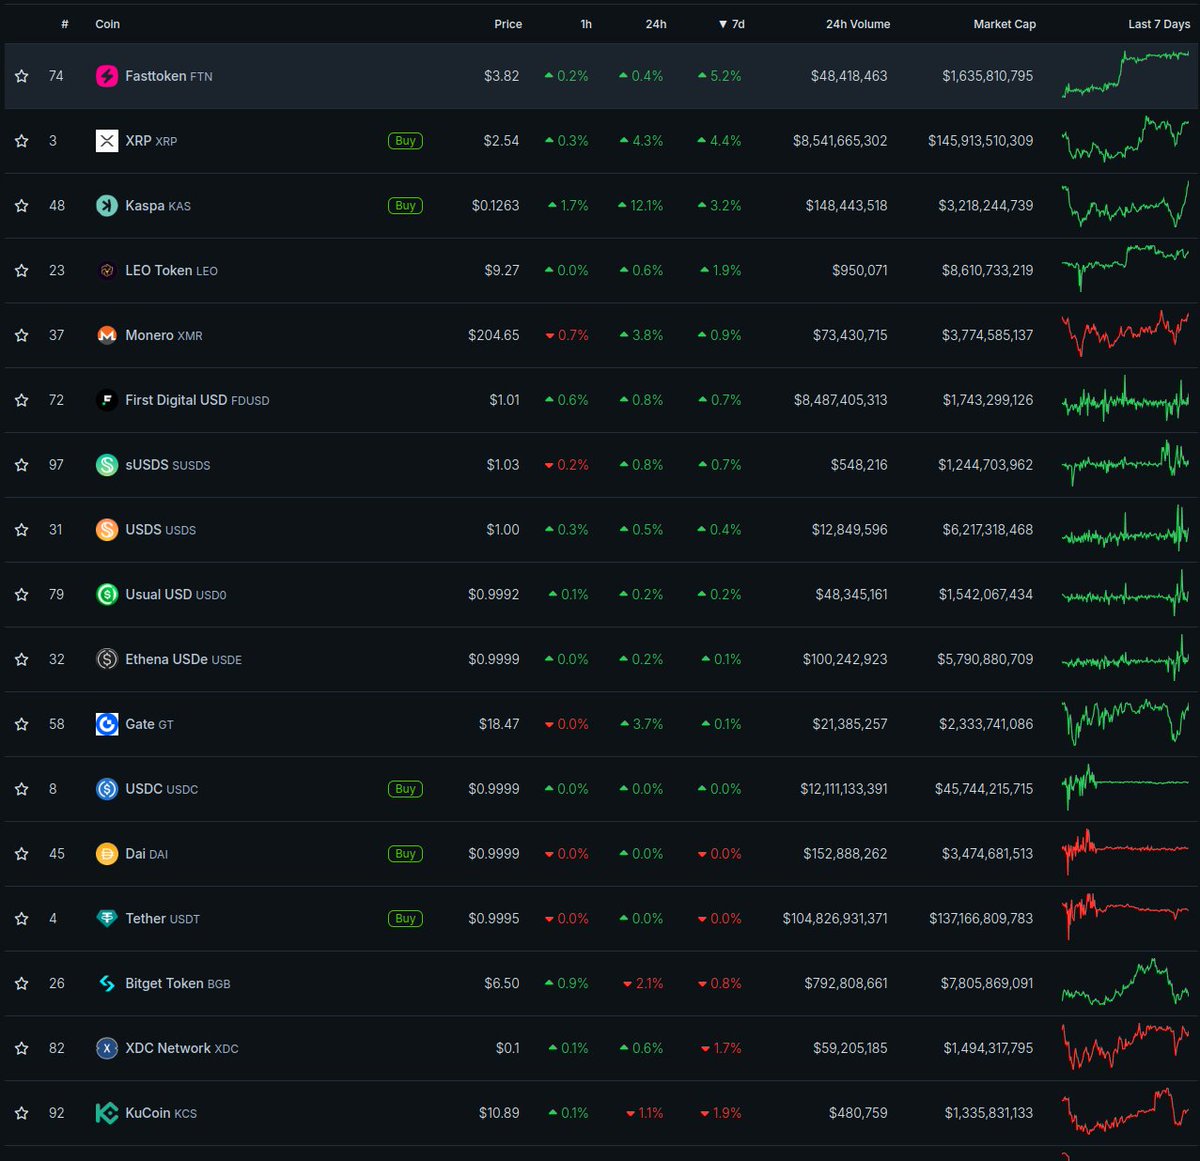Open the Bitget Token BGB link
Image resolution: width=1200 pixels, height=1161 pixels.
click(178, 984)
